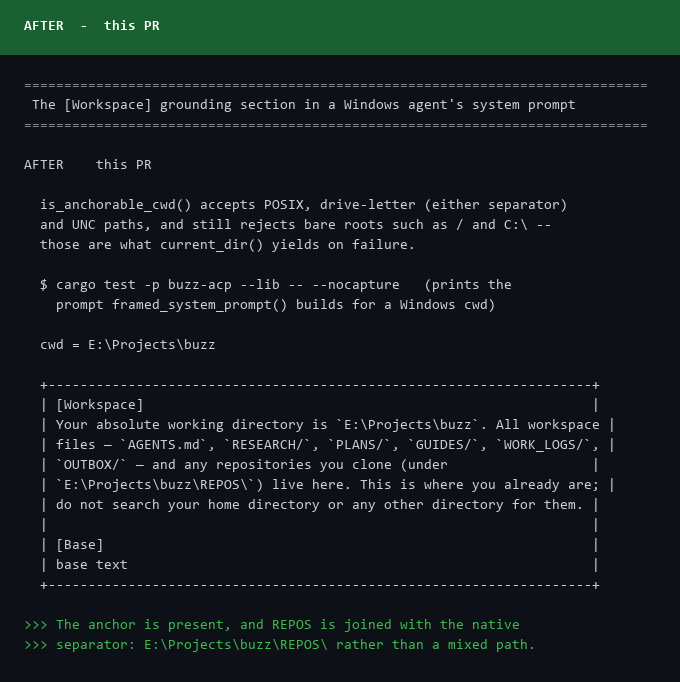
Task: Click the title line about Workspace grounding section
Action: coord(304,105)
